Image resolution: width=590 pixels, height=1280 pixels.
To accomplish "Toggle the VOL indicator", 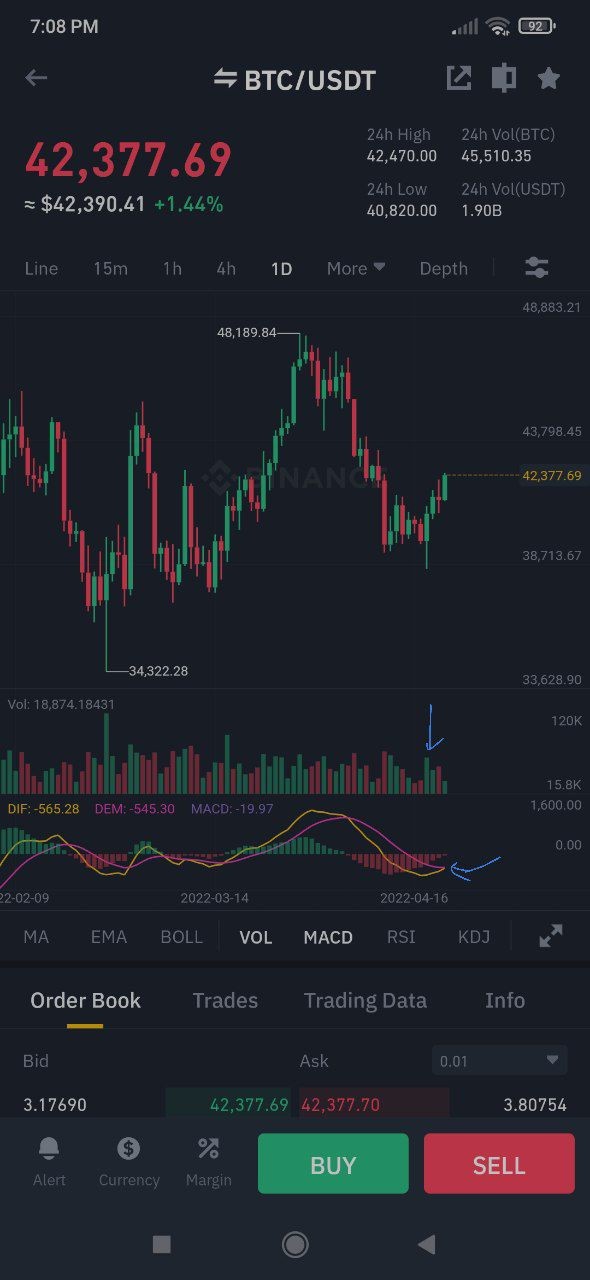I will (256, 937).
